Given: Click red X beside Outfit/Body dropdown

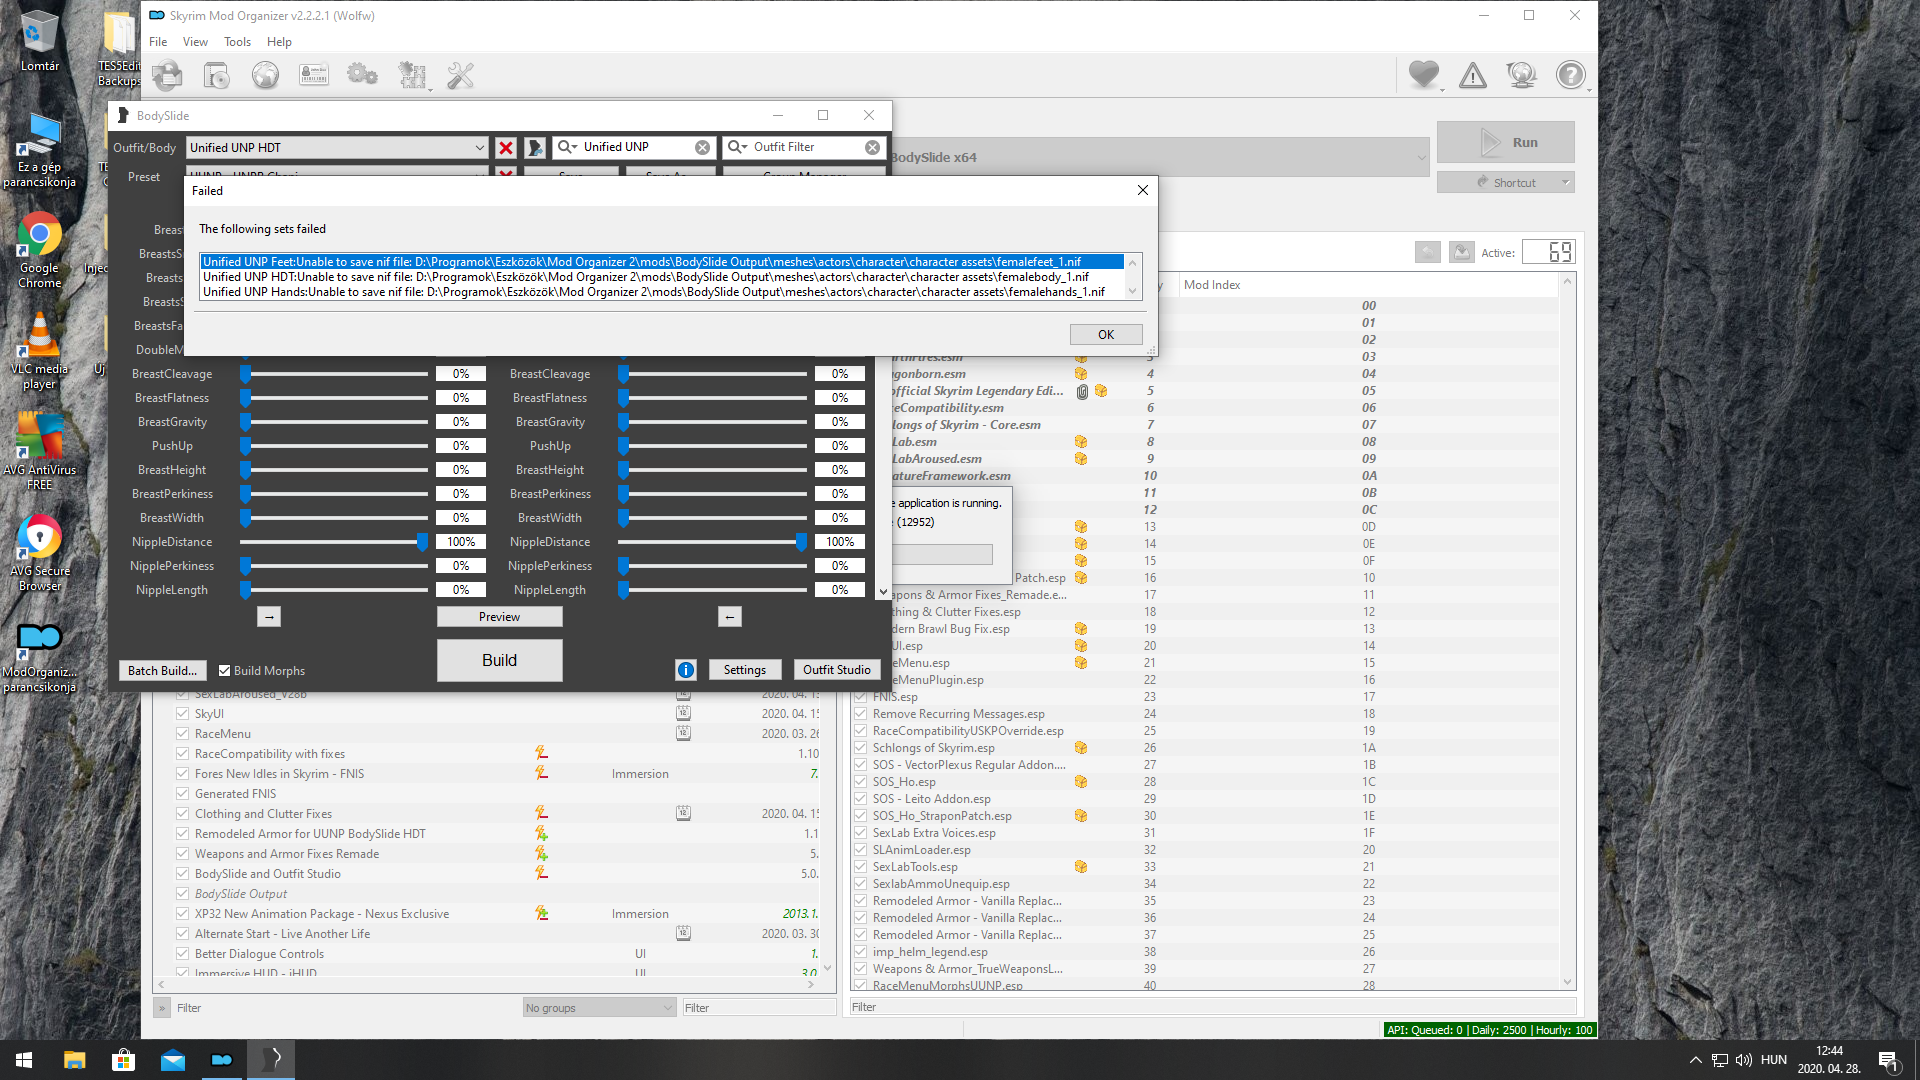Looking at the screenshot, I should pos(506,148).
